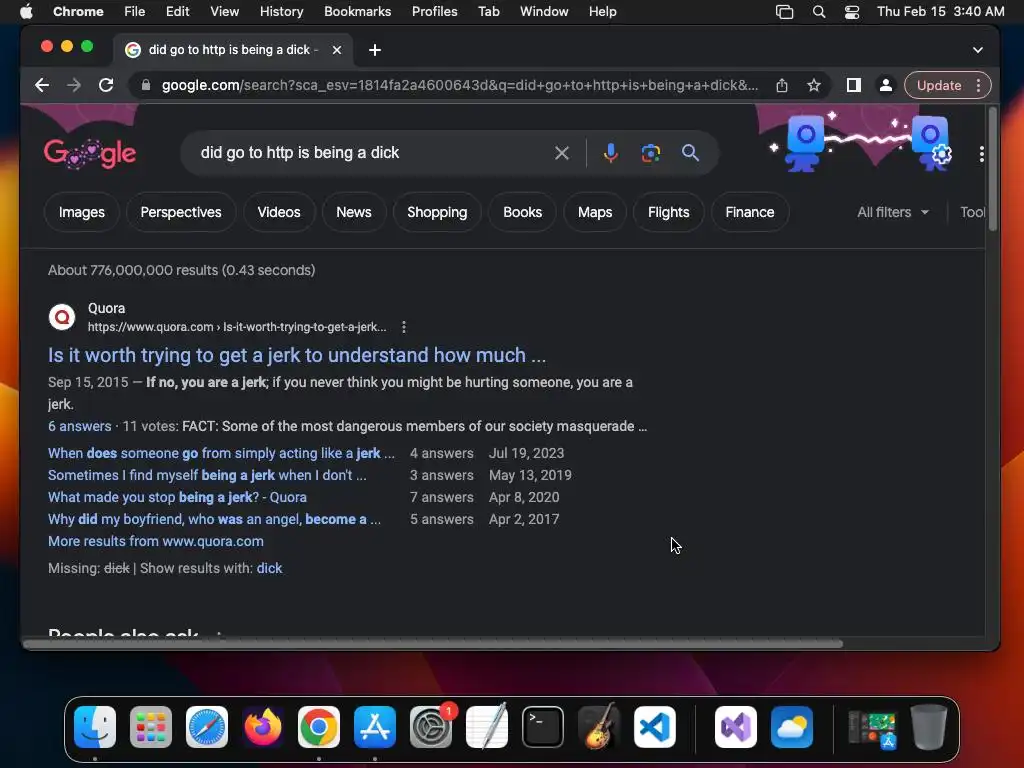Reload the page with the refresh icon
The width and height of the screenshot is (1024, 768).
coord(106,86)
